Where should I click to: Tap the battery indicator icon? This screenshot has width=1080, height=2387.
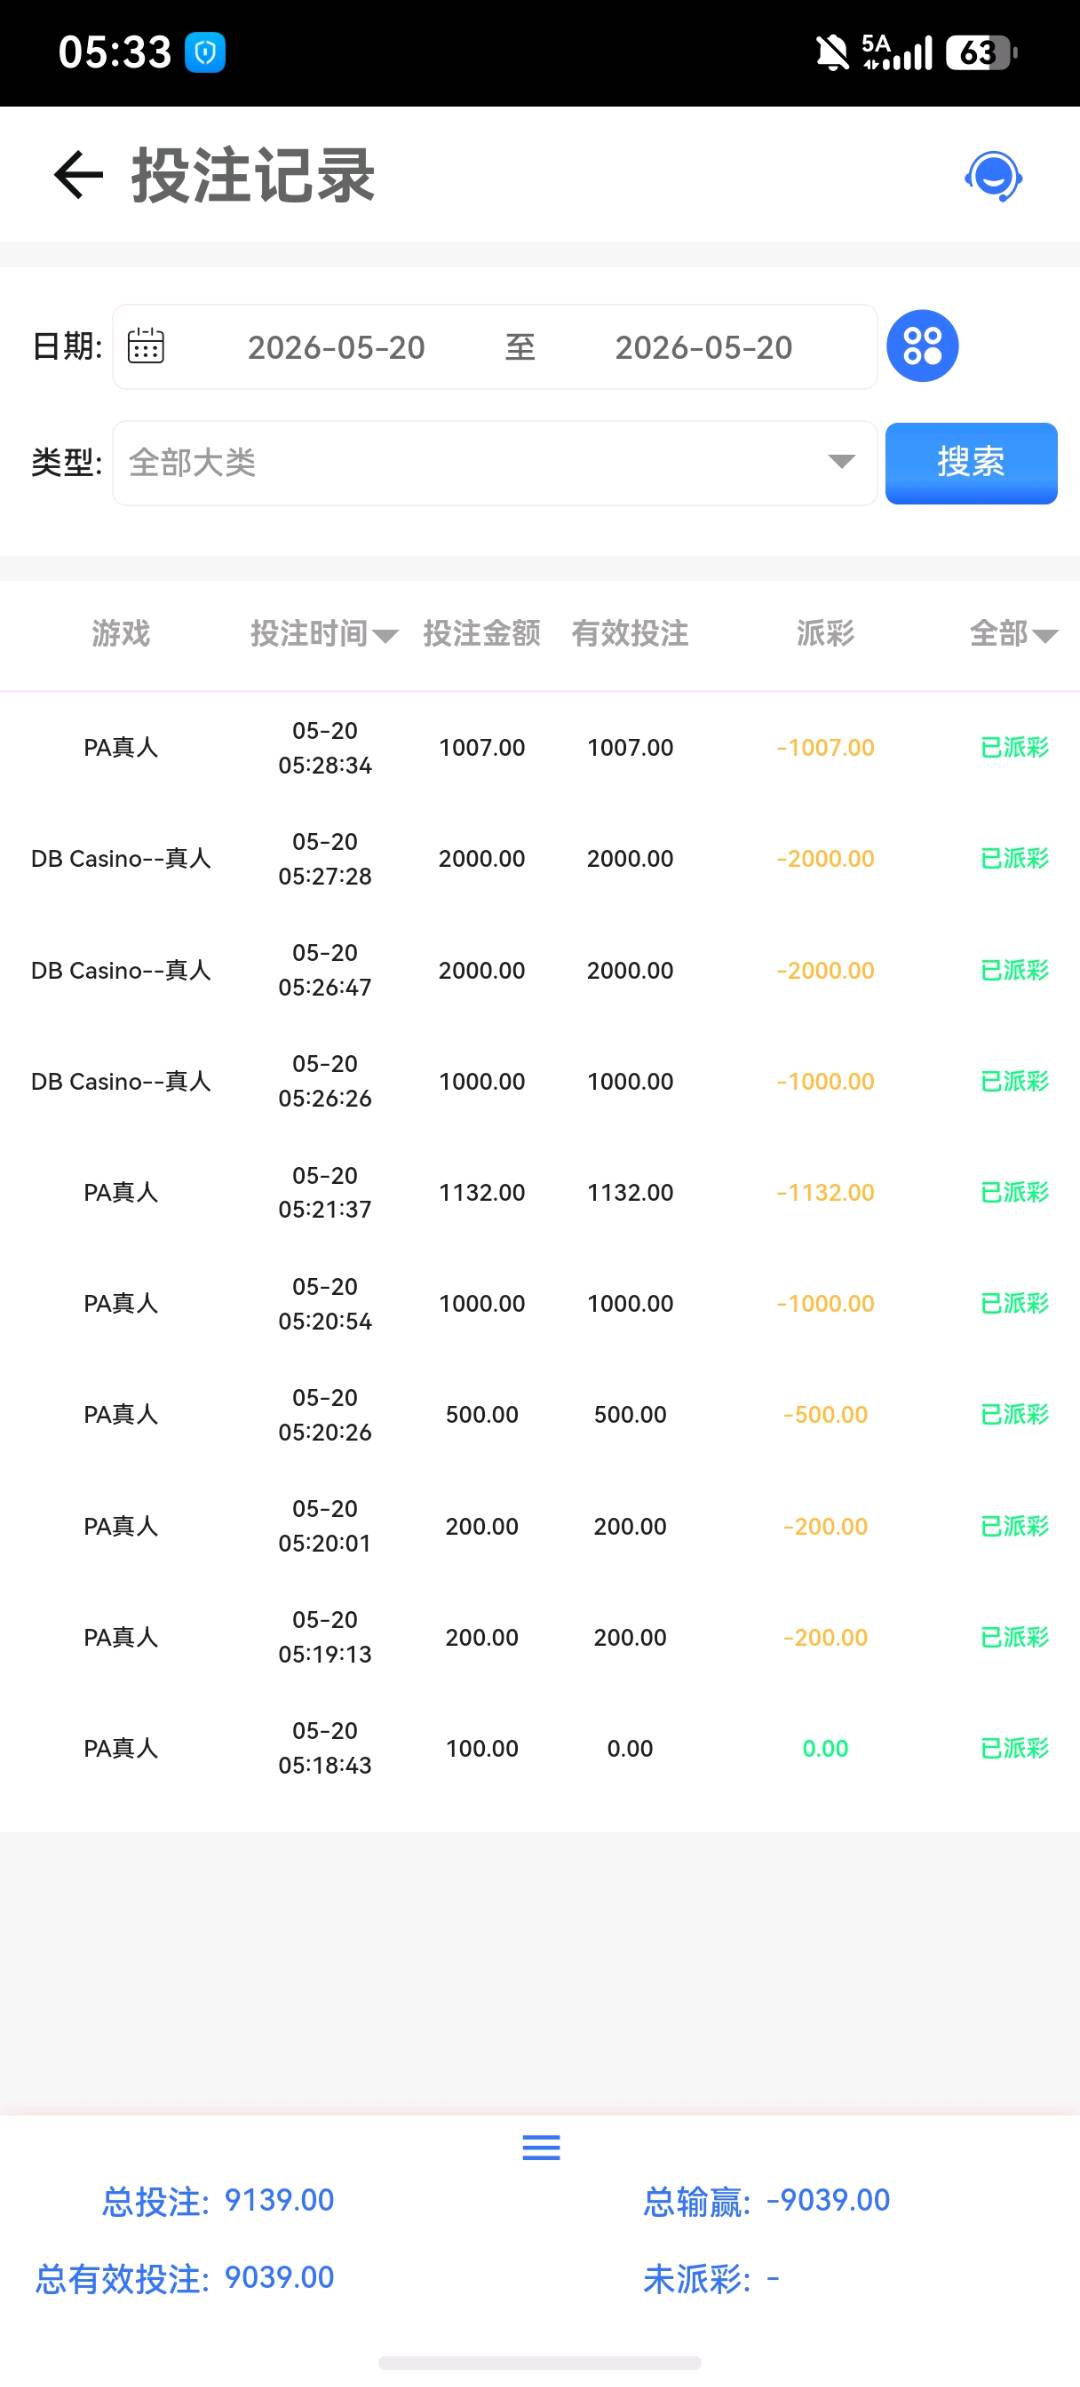click(981, 52)
